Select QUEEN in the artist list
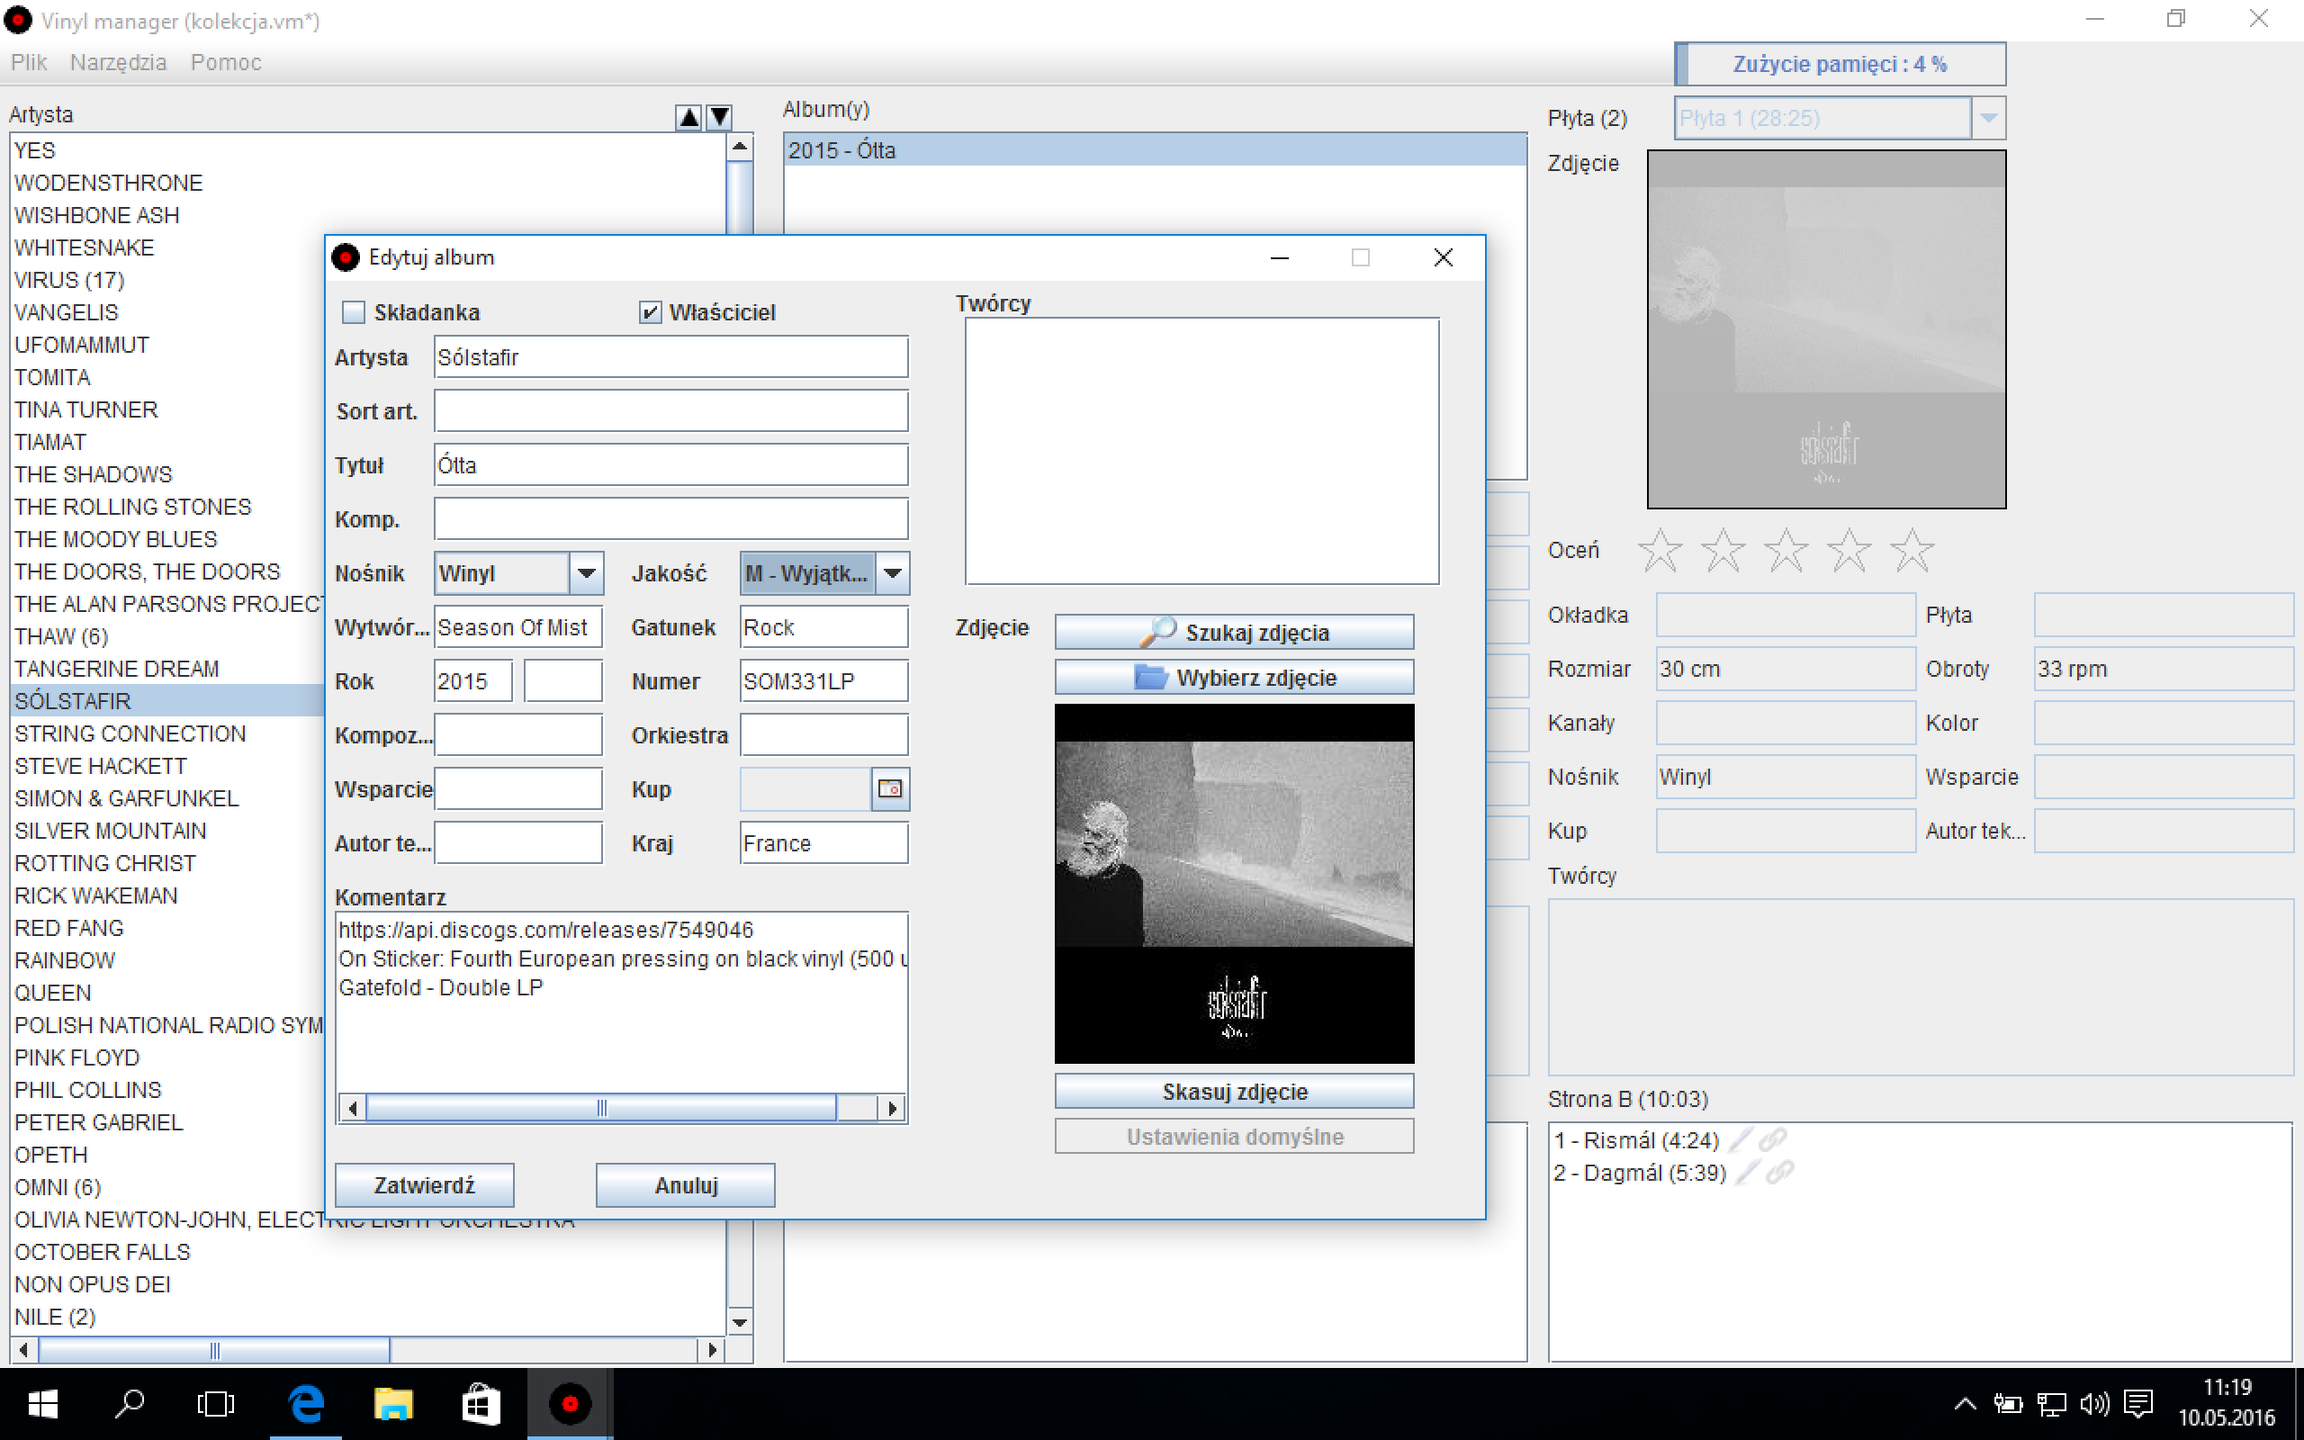 point(53,992)
